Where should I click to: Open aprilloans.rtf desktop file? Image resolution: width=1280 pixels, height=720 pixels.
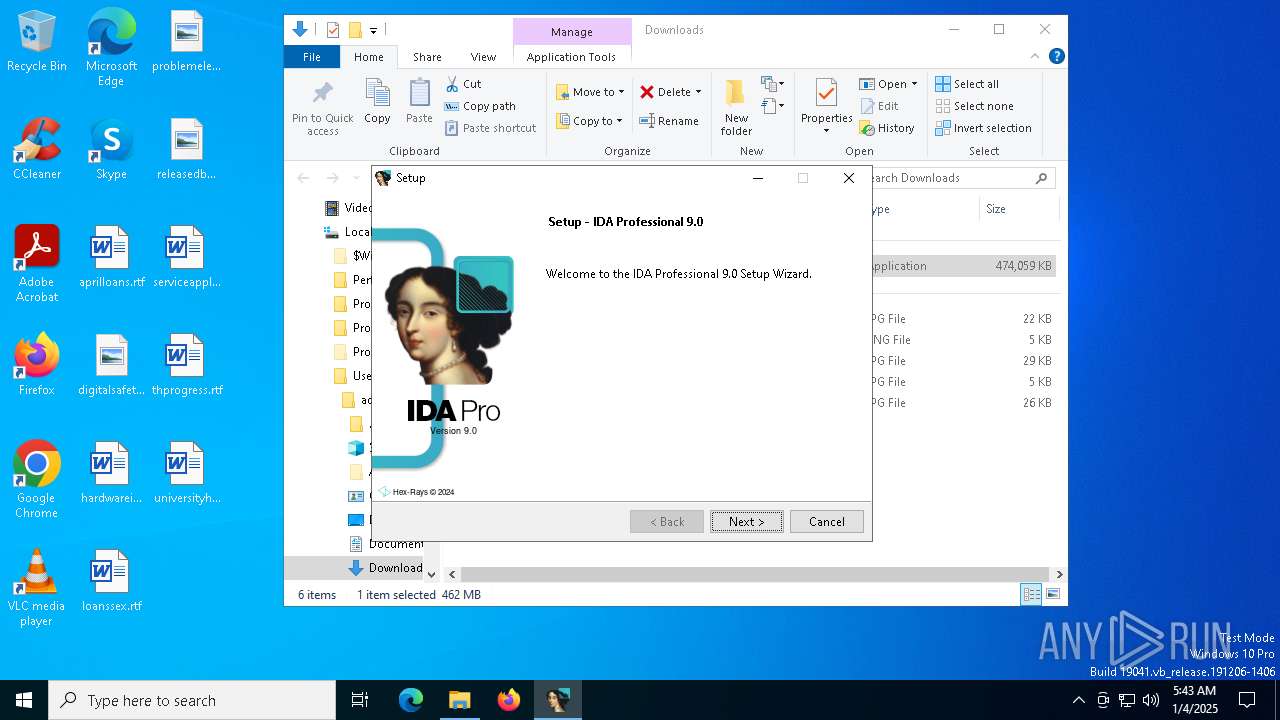111,257
